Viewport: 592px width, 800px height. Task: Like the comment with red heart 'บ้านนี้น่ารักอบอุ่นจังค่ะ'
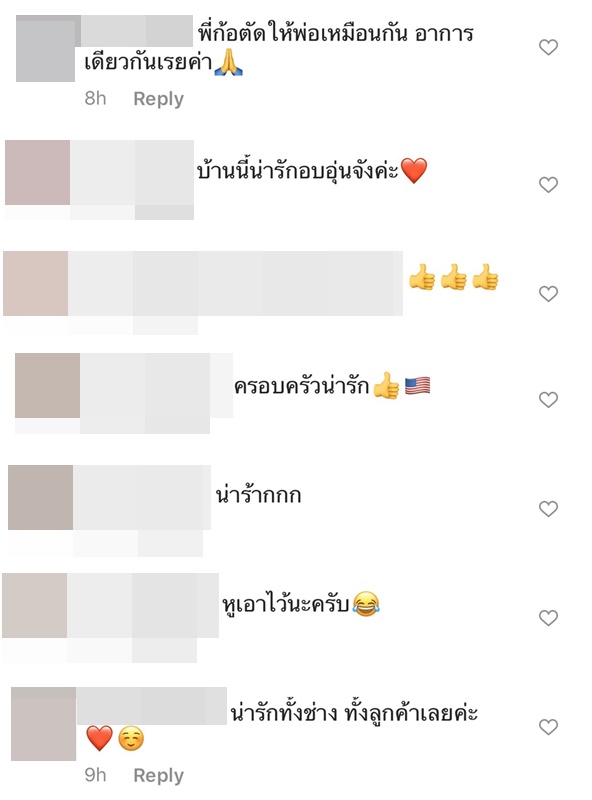(548, 184)
